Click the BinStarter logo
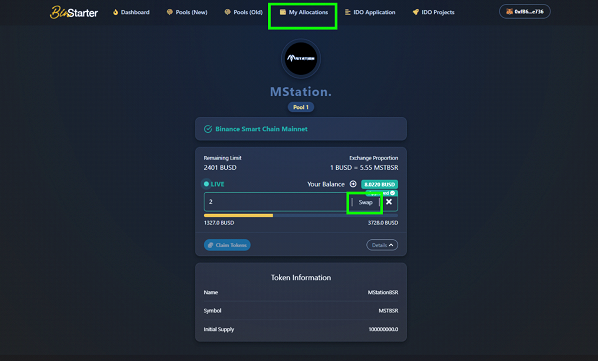This screenshot has width=598, height=361. point(74,12)
